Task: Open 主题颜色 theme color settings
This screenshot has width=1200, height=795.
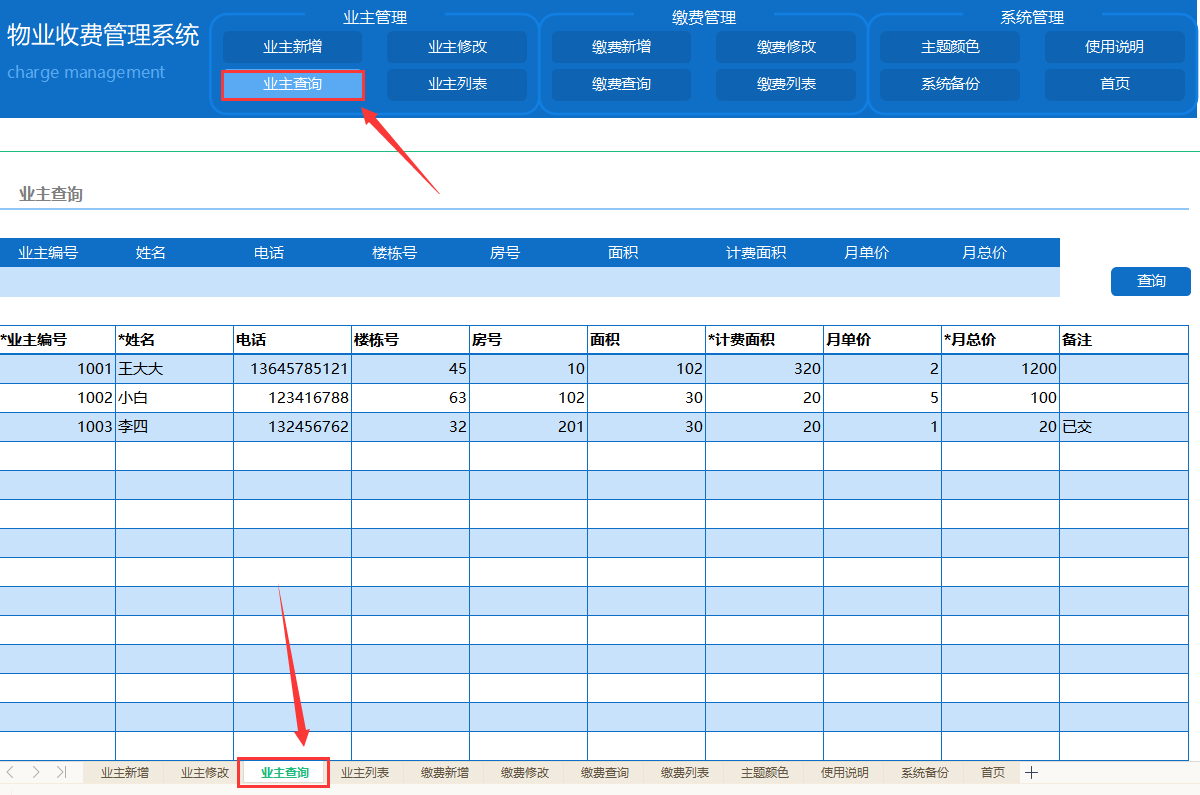Action: 949,46
